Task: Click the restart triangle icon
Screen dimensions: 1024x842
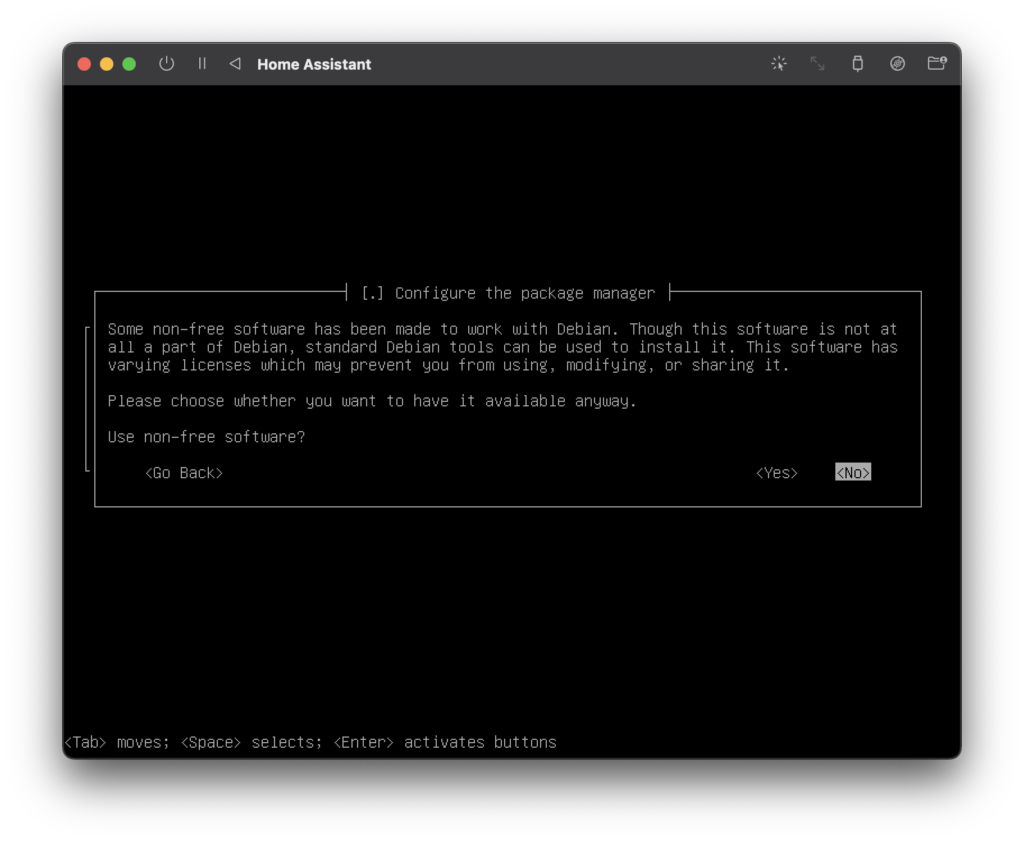Action: [x=235, y=63]
